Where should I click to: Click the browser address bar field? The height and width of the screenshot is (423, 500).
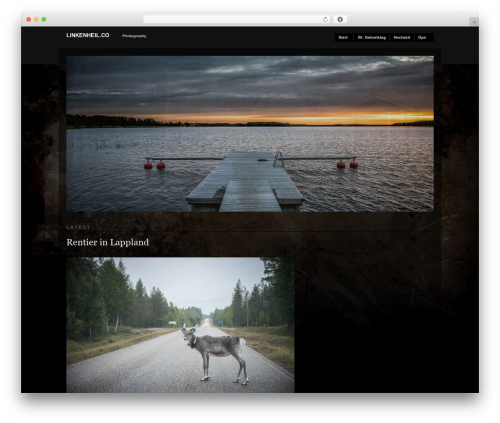coord(237,20)
